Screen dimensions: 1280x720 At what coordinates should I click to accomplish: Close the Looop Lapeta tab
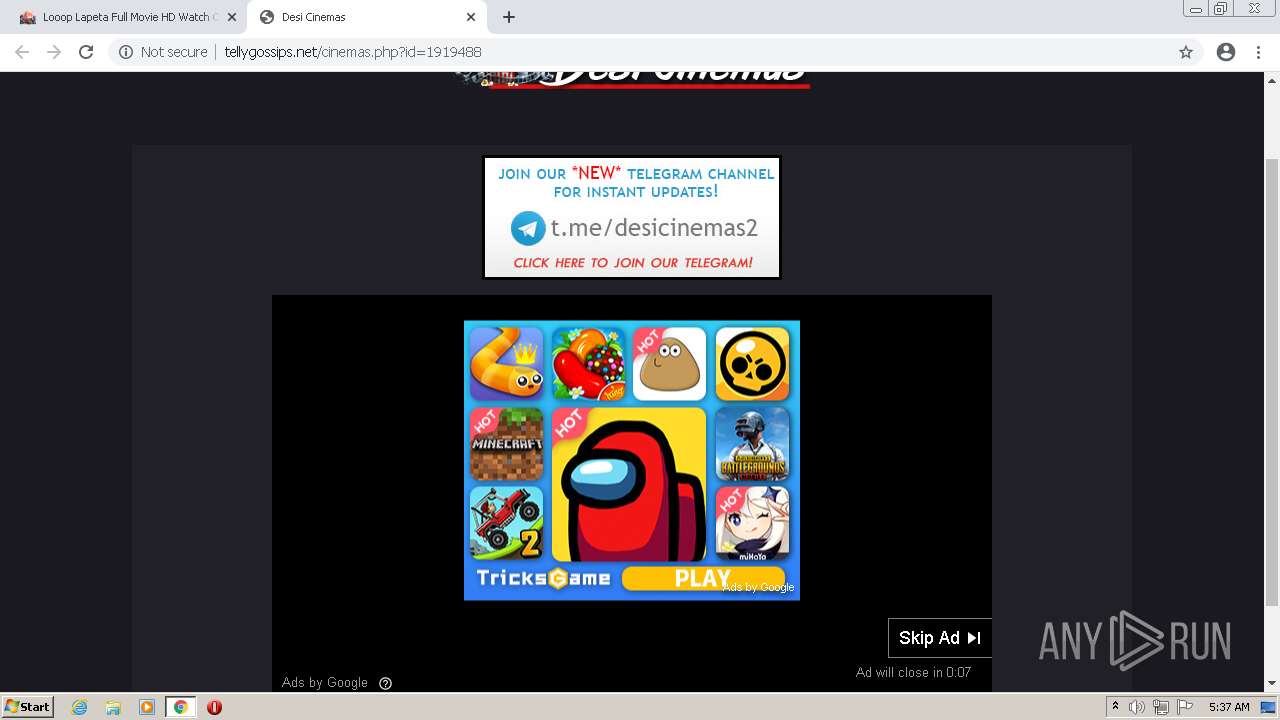(x=232, y=17)
